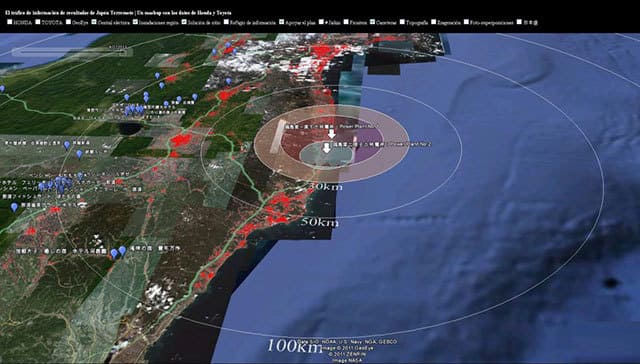Check the Foto-superposiciones checkbox
This screenshot has width=640, height=364.
click(x=466, y=22)
